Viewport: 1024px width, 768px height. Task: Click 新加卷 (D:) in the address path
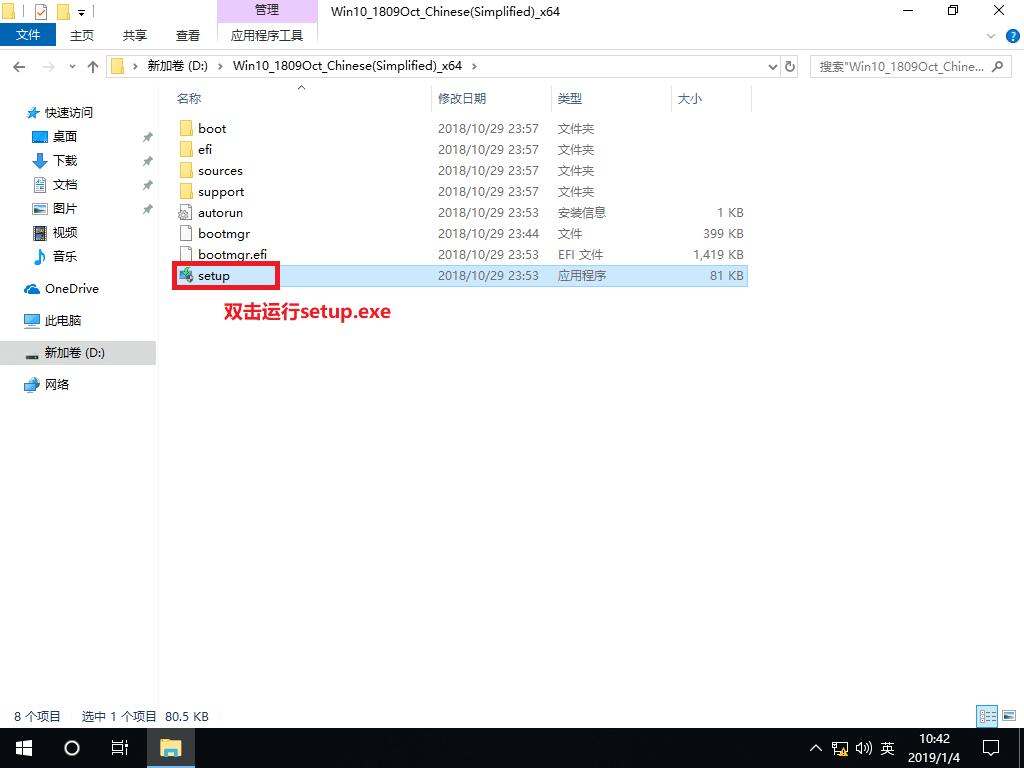point(178,66)
